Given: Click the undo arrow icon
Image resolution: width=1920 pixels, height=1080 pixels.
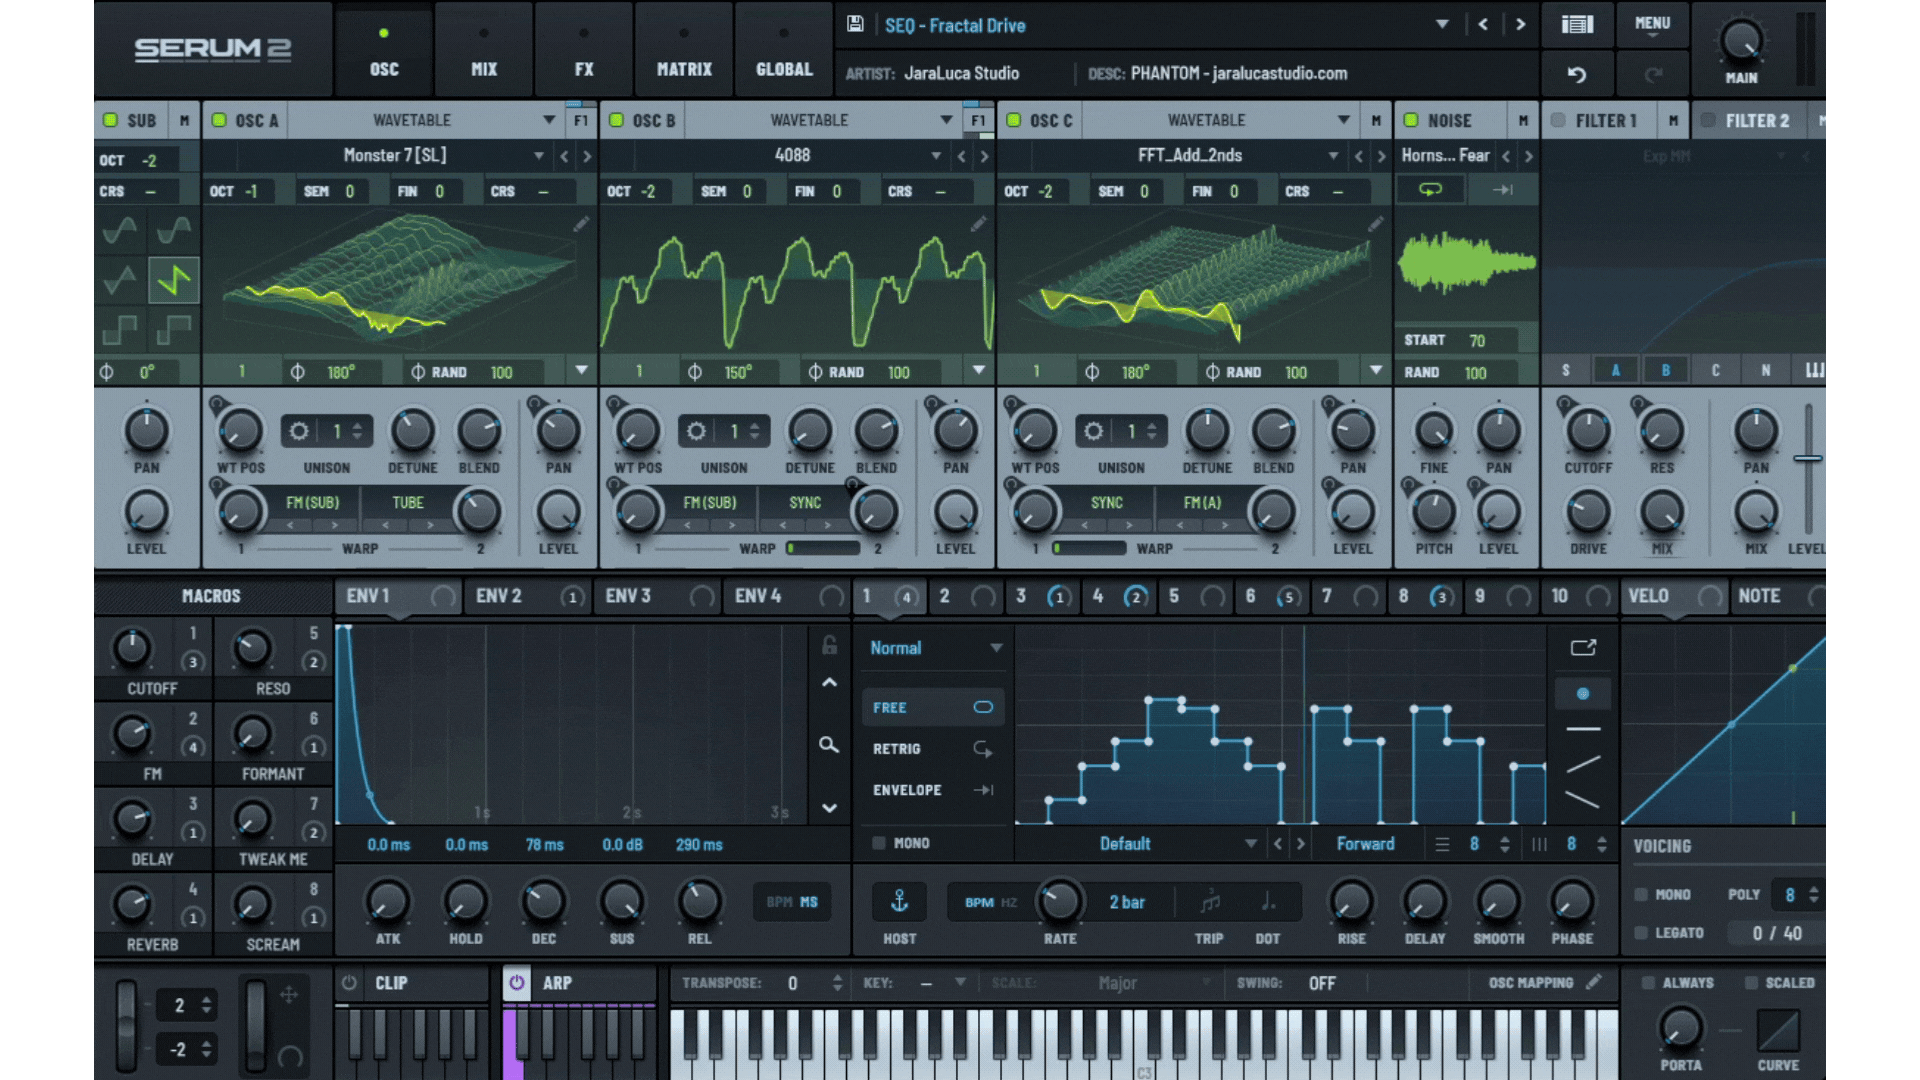Looking at the screenshot, I should coord(1577,74).
